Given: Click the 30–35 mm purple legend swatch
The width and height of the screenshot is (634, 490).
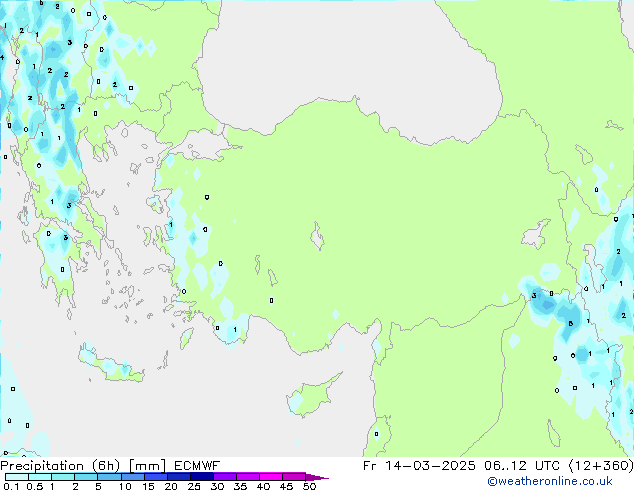Looking at the screenshot, I should tap(224, 477).
